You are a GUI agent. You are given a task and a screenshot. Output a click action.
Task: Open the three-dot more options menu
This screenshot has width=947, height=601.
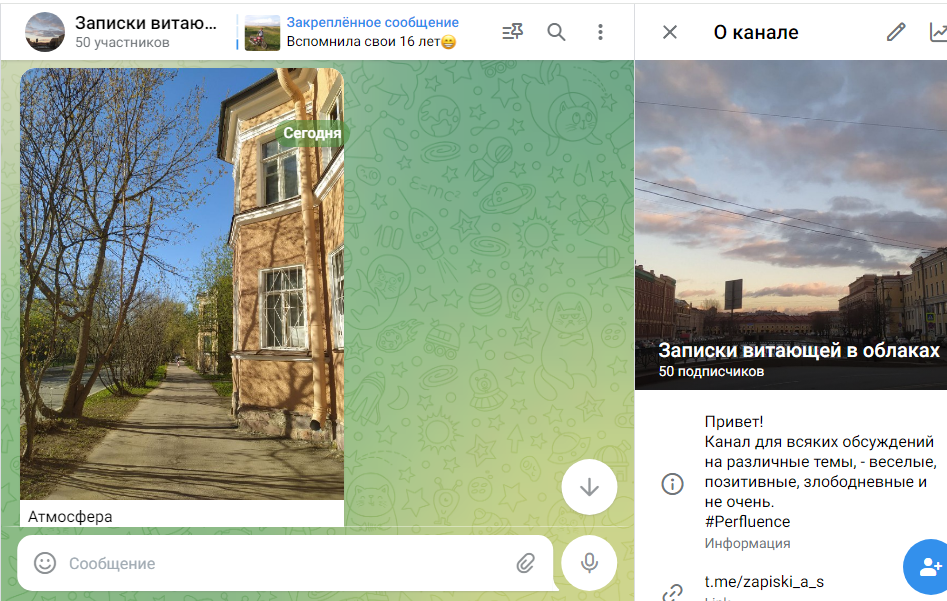pos(600,32)
